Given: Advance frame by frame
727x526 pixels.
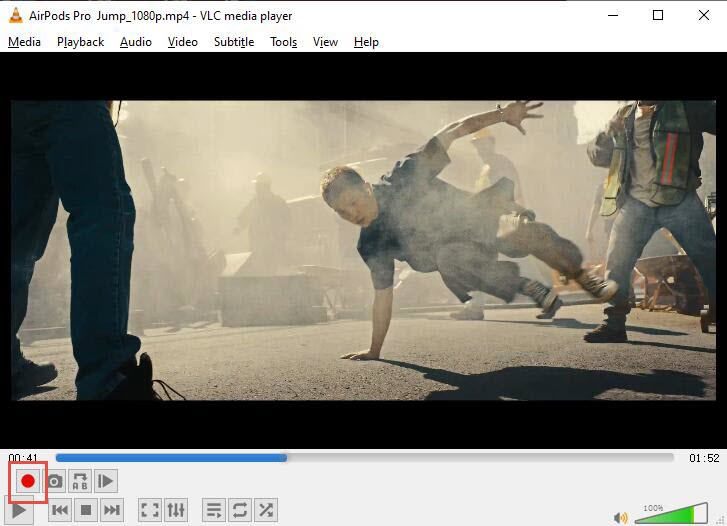Looking at the screenshot, I should [106, 481].
